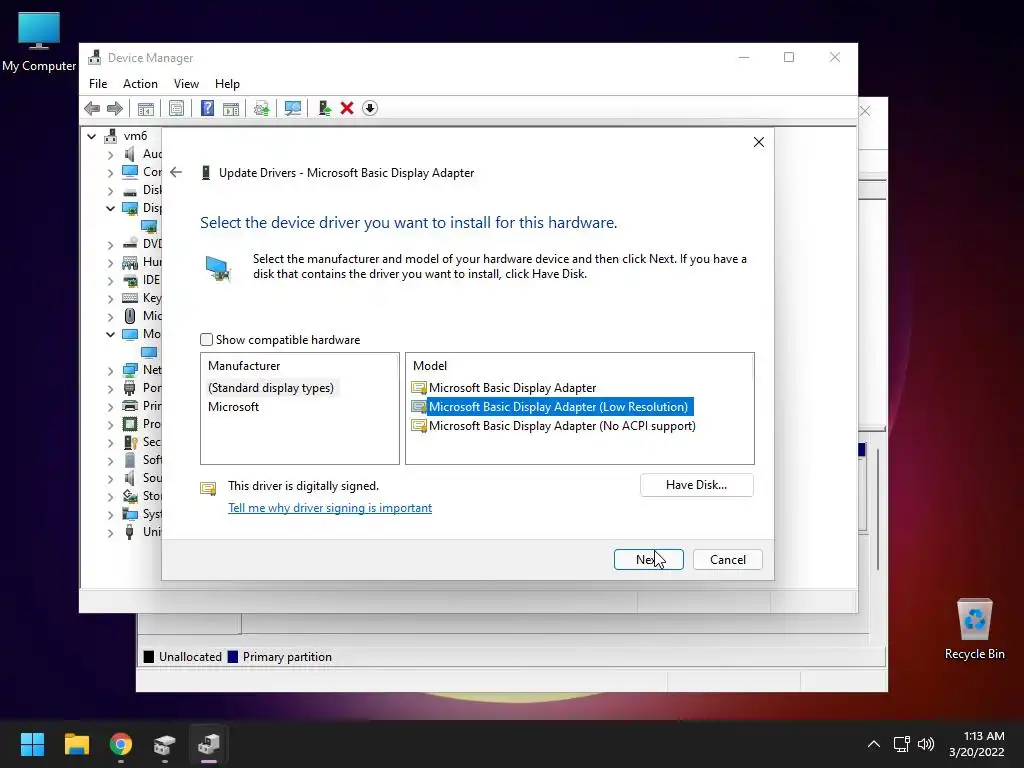The width and height of the screenshot is (1024, 768).
Task: Click the Have Disk... button
Action: point(696,485)
